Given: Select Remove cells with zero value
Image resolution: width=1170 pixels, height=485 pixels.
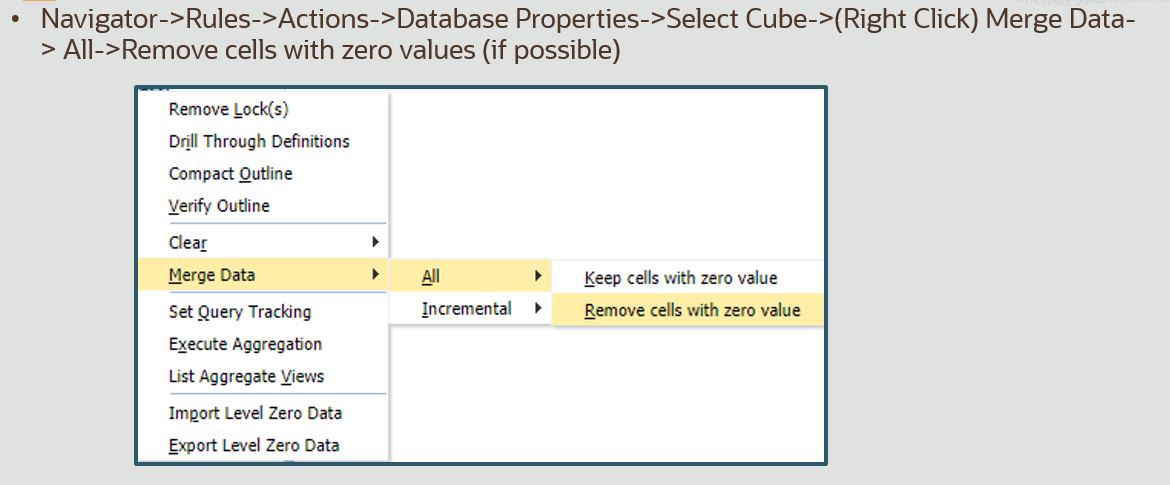Looking at the screenshot, I should (692, 310).
